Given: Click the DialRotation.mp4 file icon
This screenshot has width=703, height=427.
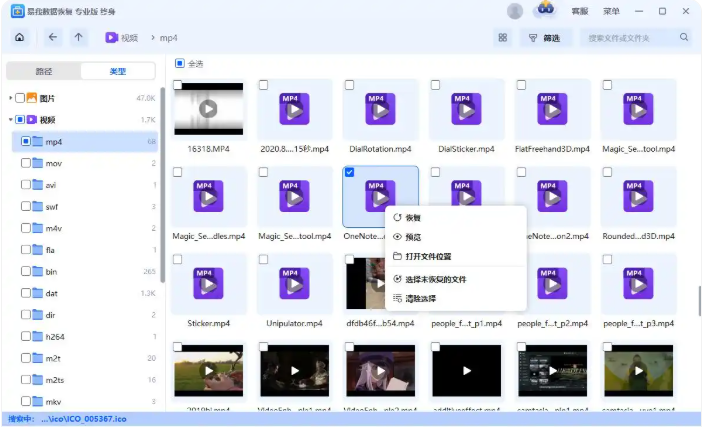Looking at the screenshot, I should (x=380, y=109).
